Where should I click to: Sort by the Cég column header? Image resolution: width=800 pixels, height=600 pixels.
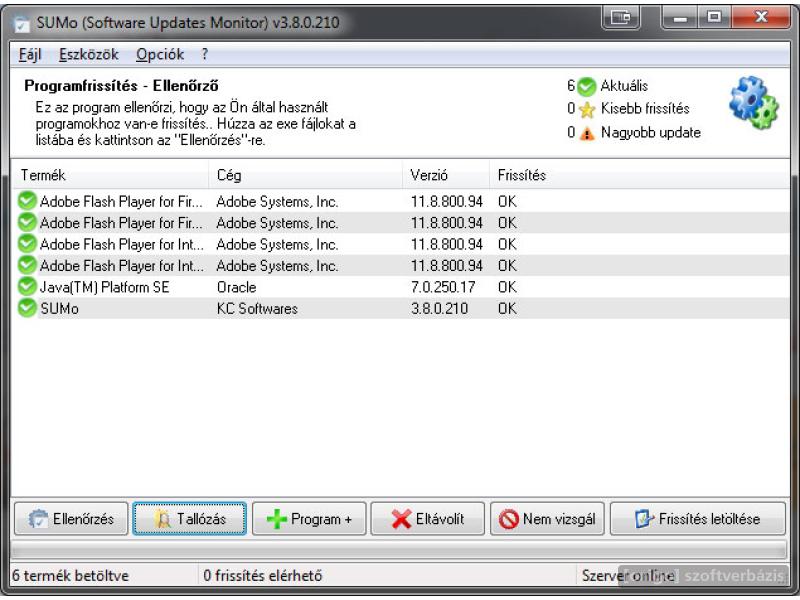305,175
